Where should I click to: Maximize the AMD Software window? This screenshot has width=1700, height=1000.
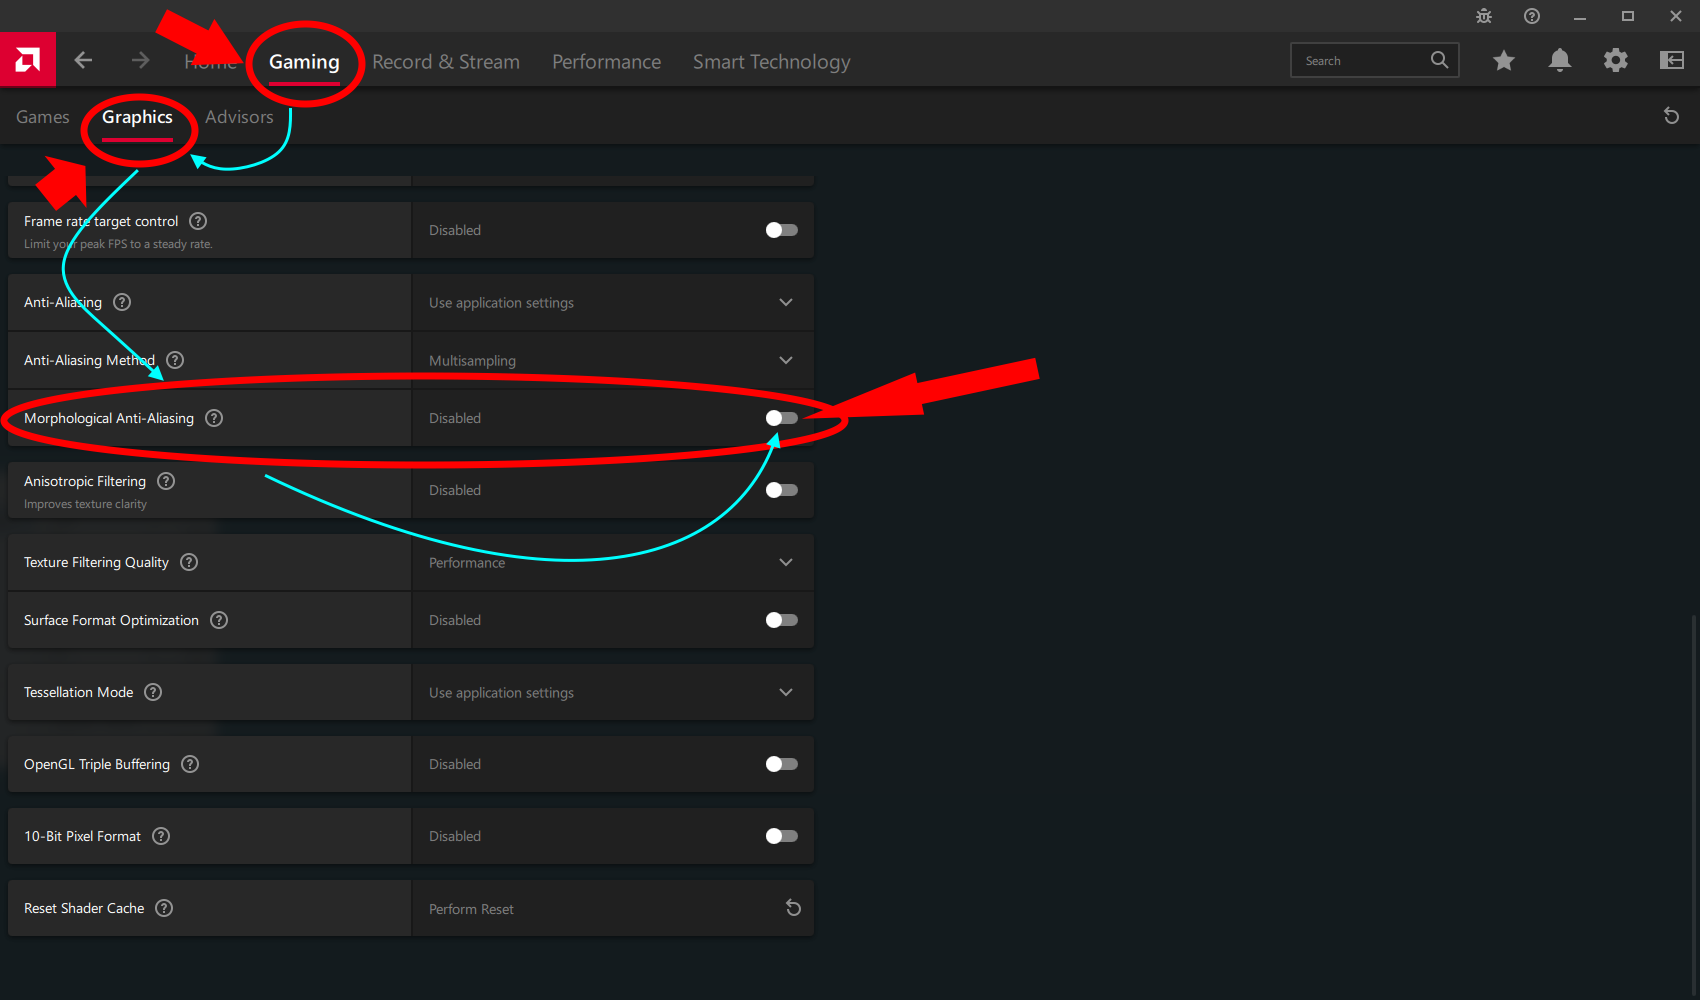[x=1628, y=16]
